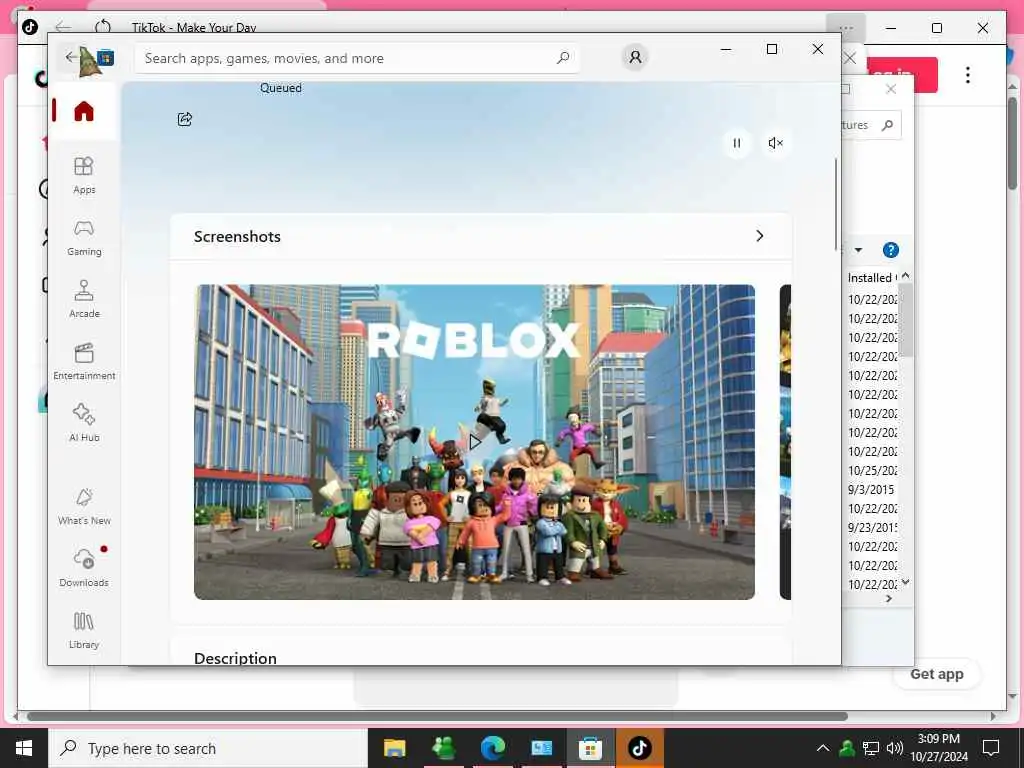This screenshot has width=1024, height=768.
Task: Open the Downloads page
Action: coord(84,568)
